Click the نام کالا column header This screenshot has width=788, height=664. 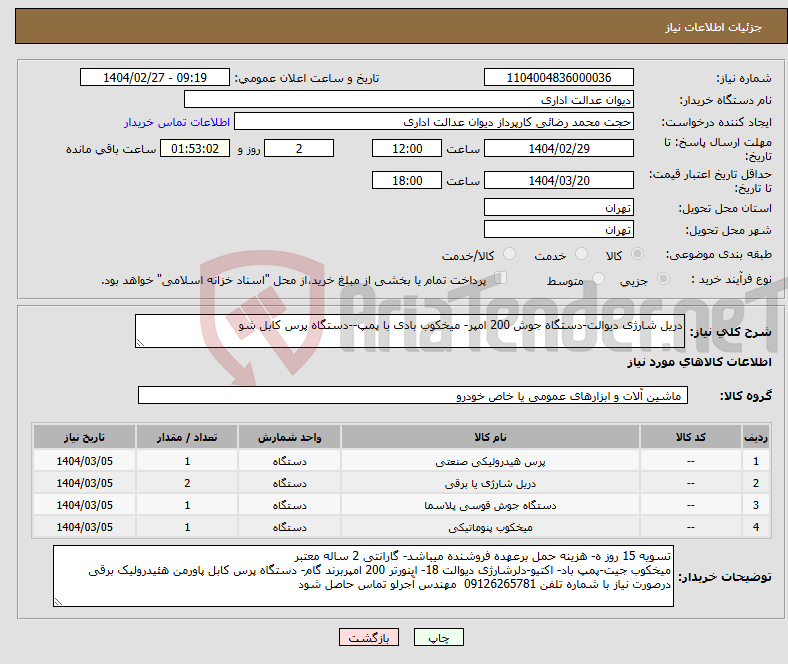point(490,437)
